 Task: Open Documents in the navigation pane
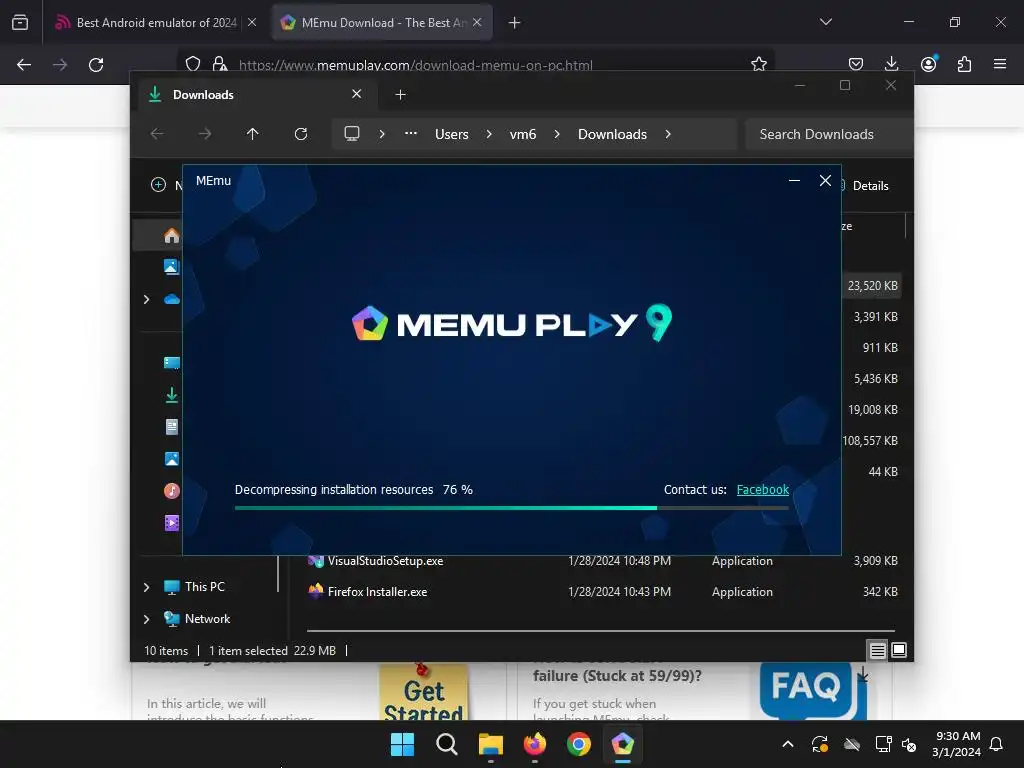point(172,427)
